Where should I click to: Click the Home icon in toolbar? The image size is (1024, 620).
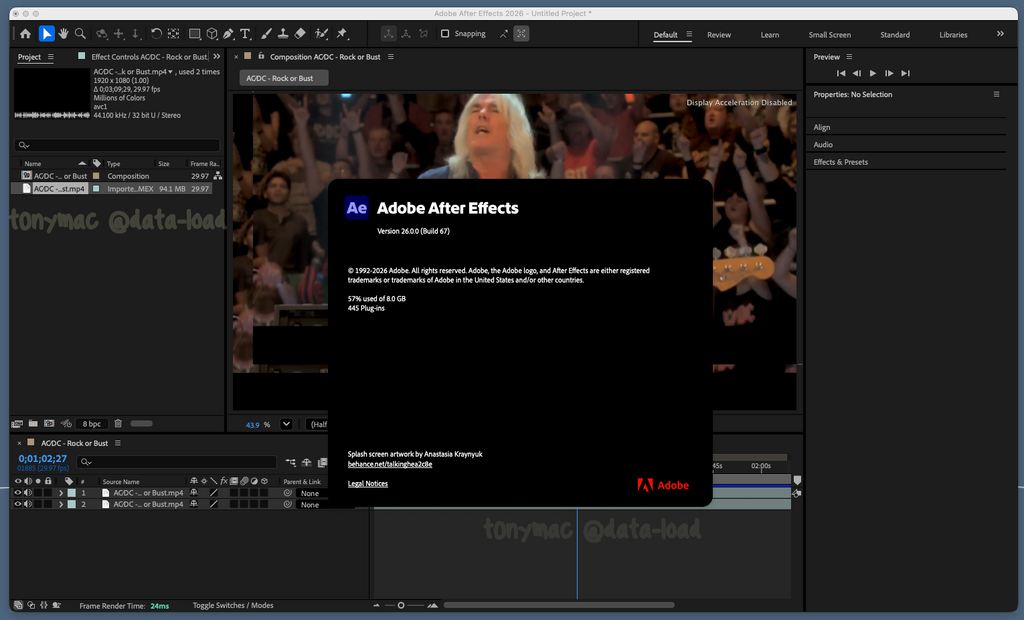click(25, 33)
